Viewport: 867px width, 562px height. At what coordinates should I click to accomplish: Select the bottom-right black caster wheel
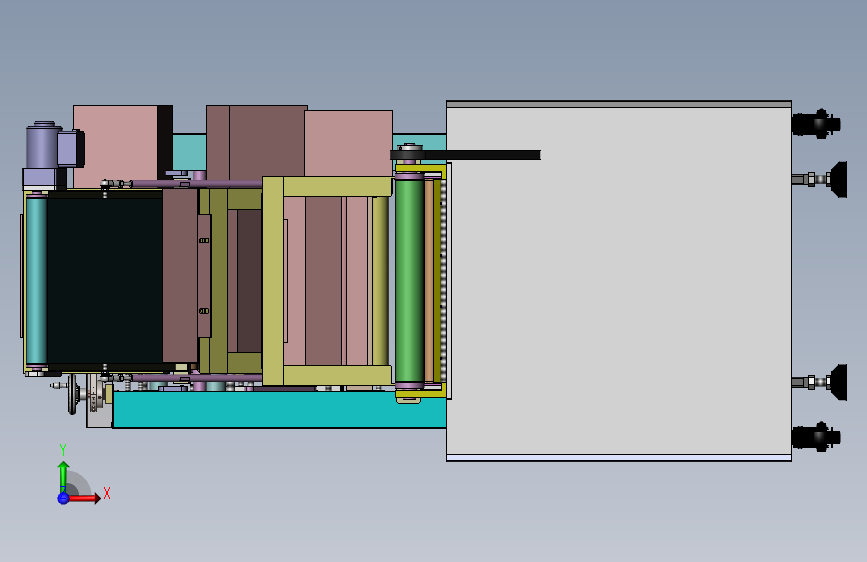coord(816,438)
